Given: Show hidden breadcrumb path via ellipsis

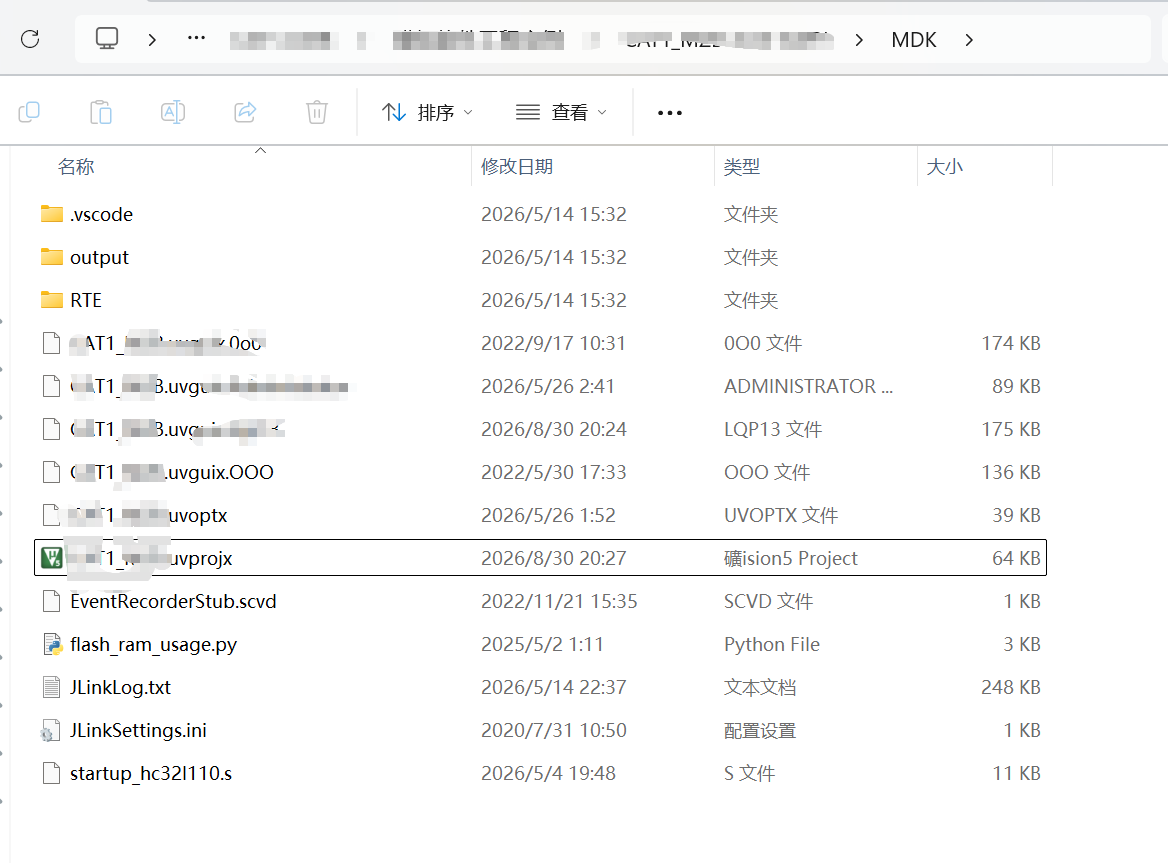Looking at the screenshot, I should 197,38.
